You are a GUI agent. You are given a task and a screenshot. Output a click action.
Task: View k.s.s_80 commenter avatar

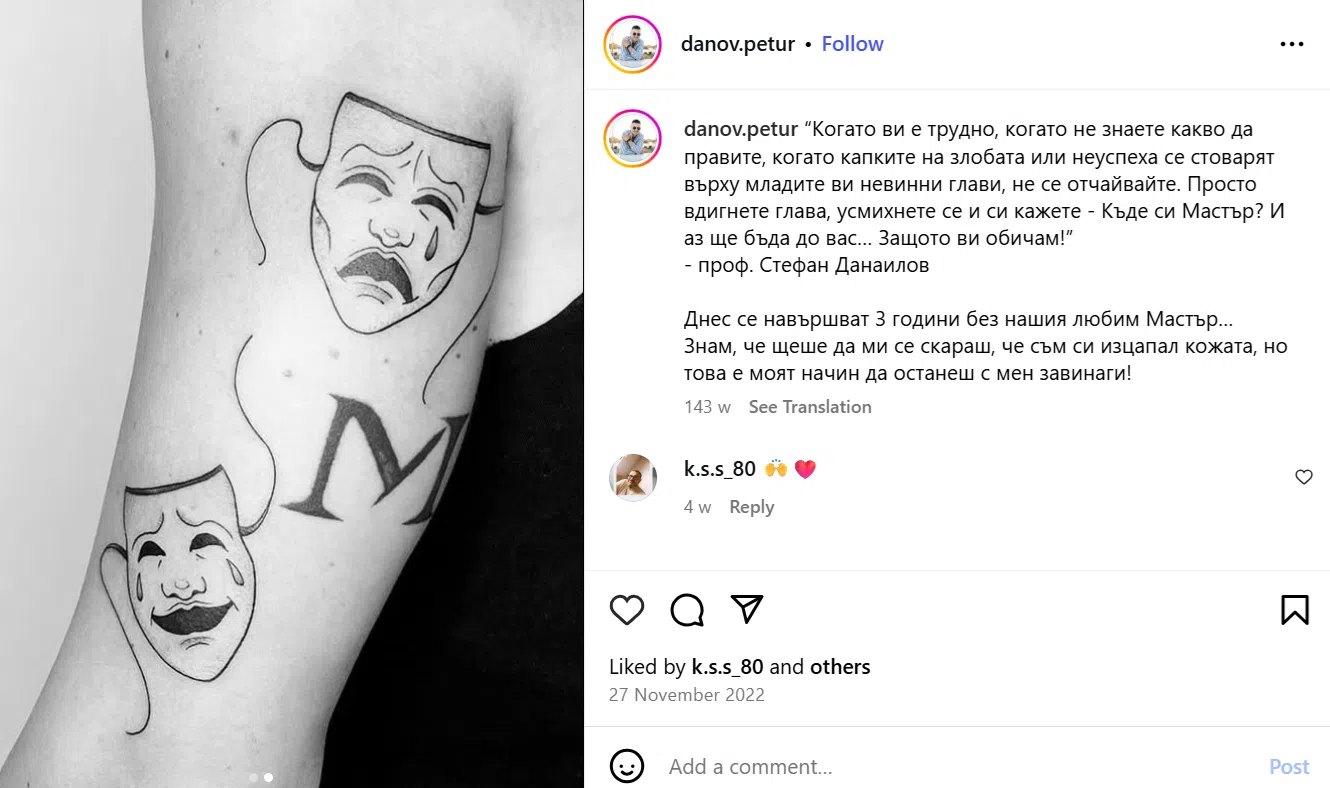pos(633,478)
